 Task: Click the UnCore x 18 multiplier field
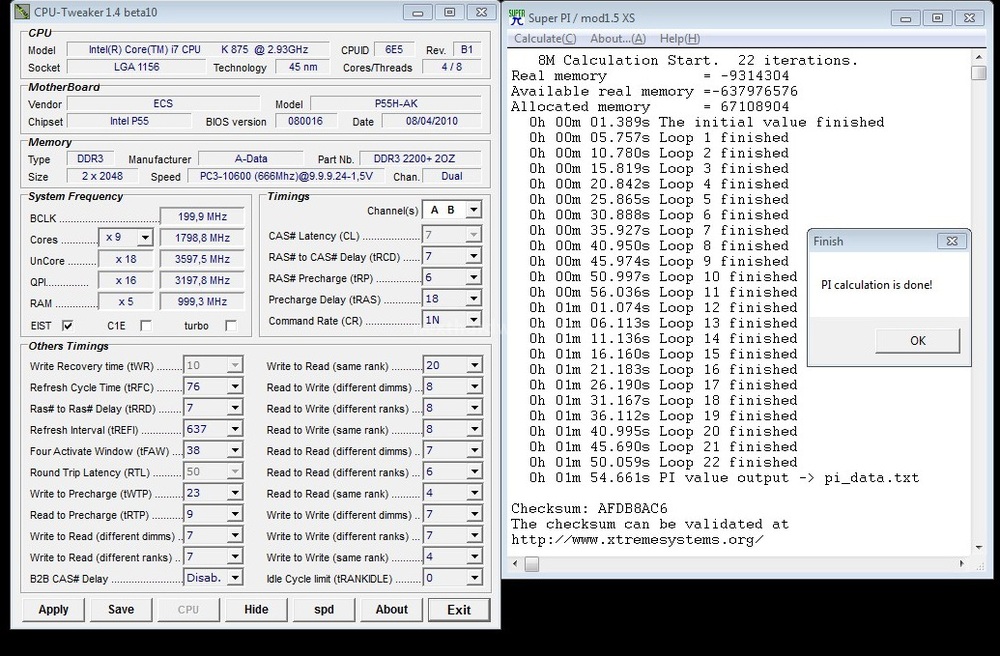pos(126,259)
